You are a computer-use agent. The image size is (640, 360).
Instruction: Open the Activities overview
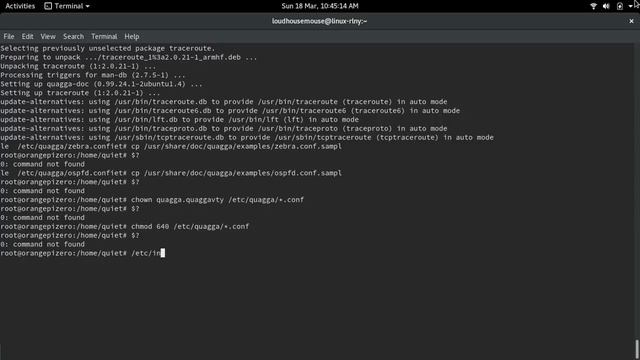pos(20,6)
